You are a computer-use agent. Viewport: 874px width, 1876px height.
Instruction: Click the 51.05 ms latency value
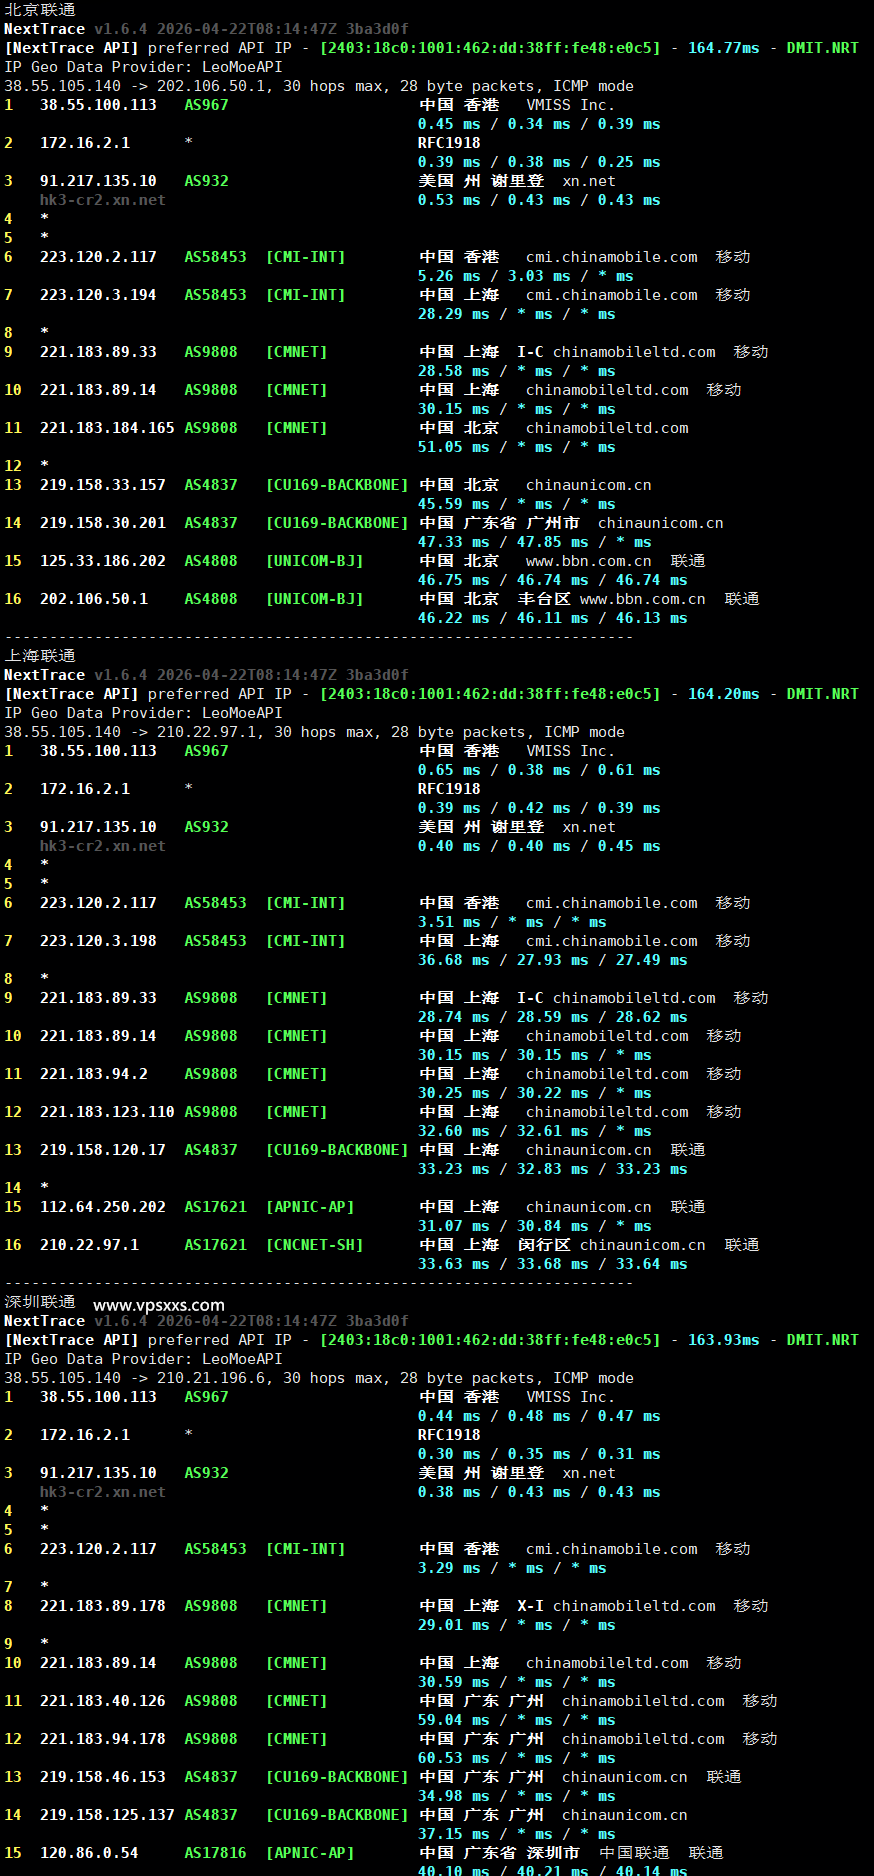pos(454,447)
